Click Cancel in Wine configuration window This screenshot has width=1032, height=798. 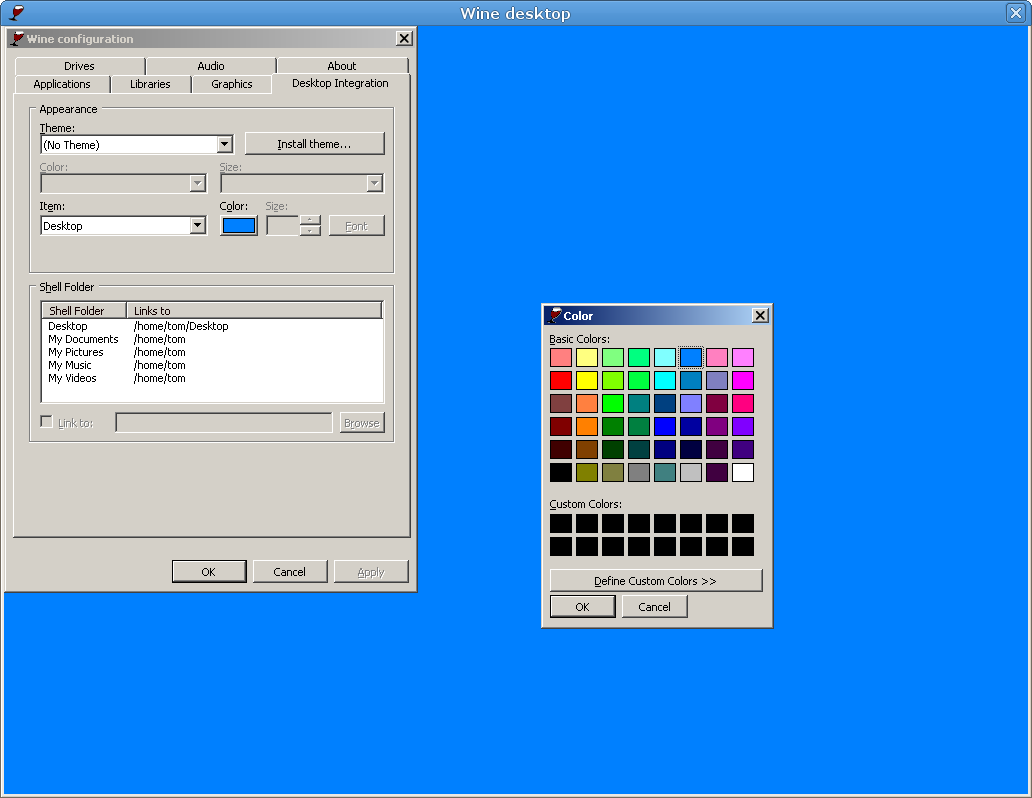click(x=290, y=572)
